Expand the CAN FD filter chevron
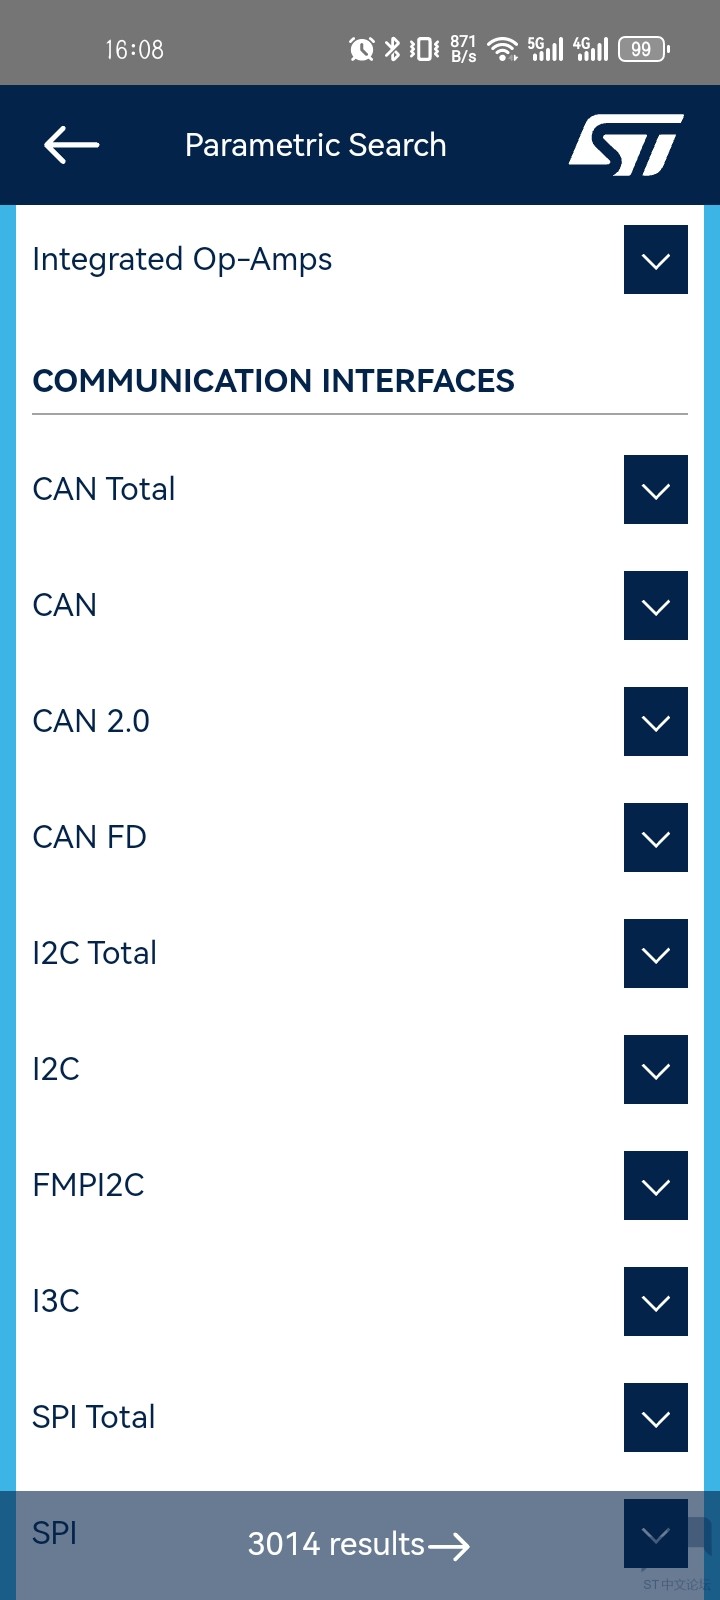Viewport: 720px width, 1600px height. tap(656, 838)
